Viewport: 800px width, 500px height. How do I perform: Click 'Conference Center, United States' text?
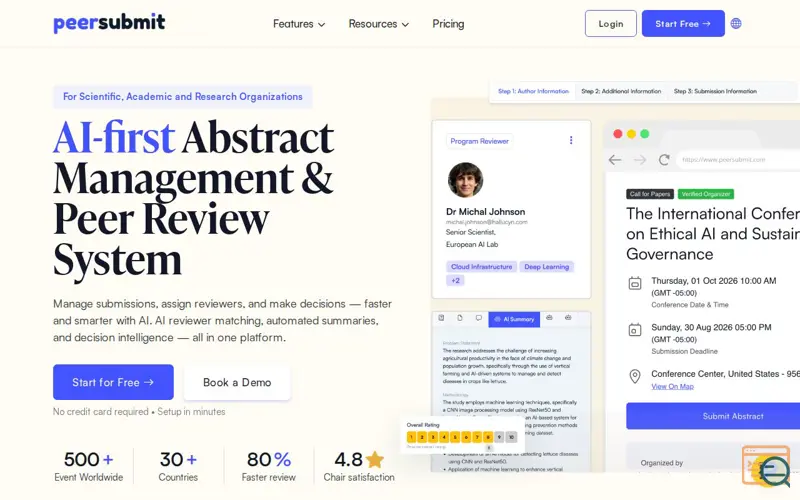(x=714, y=374)
